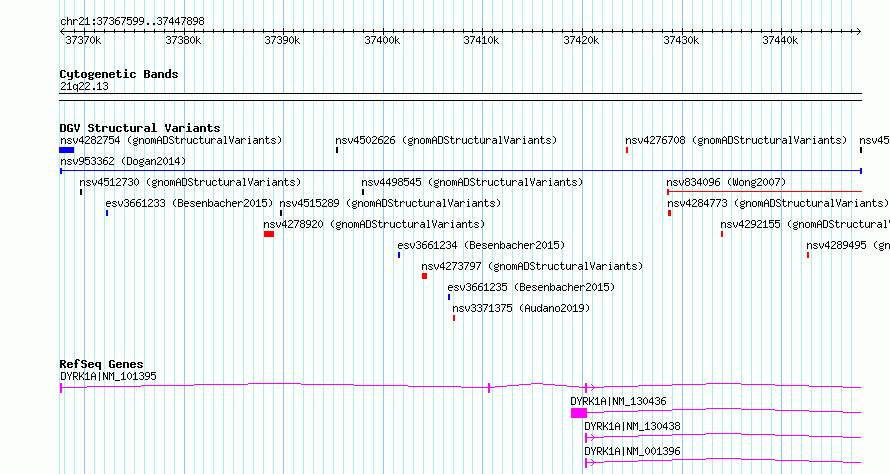Select nsv3371375 (Audano2019) label
The image size is (890, 474).
tap(521, 308)
